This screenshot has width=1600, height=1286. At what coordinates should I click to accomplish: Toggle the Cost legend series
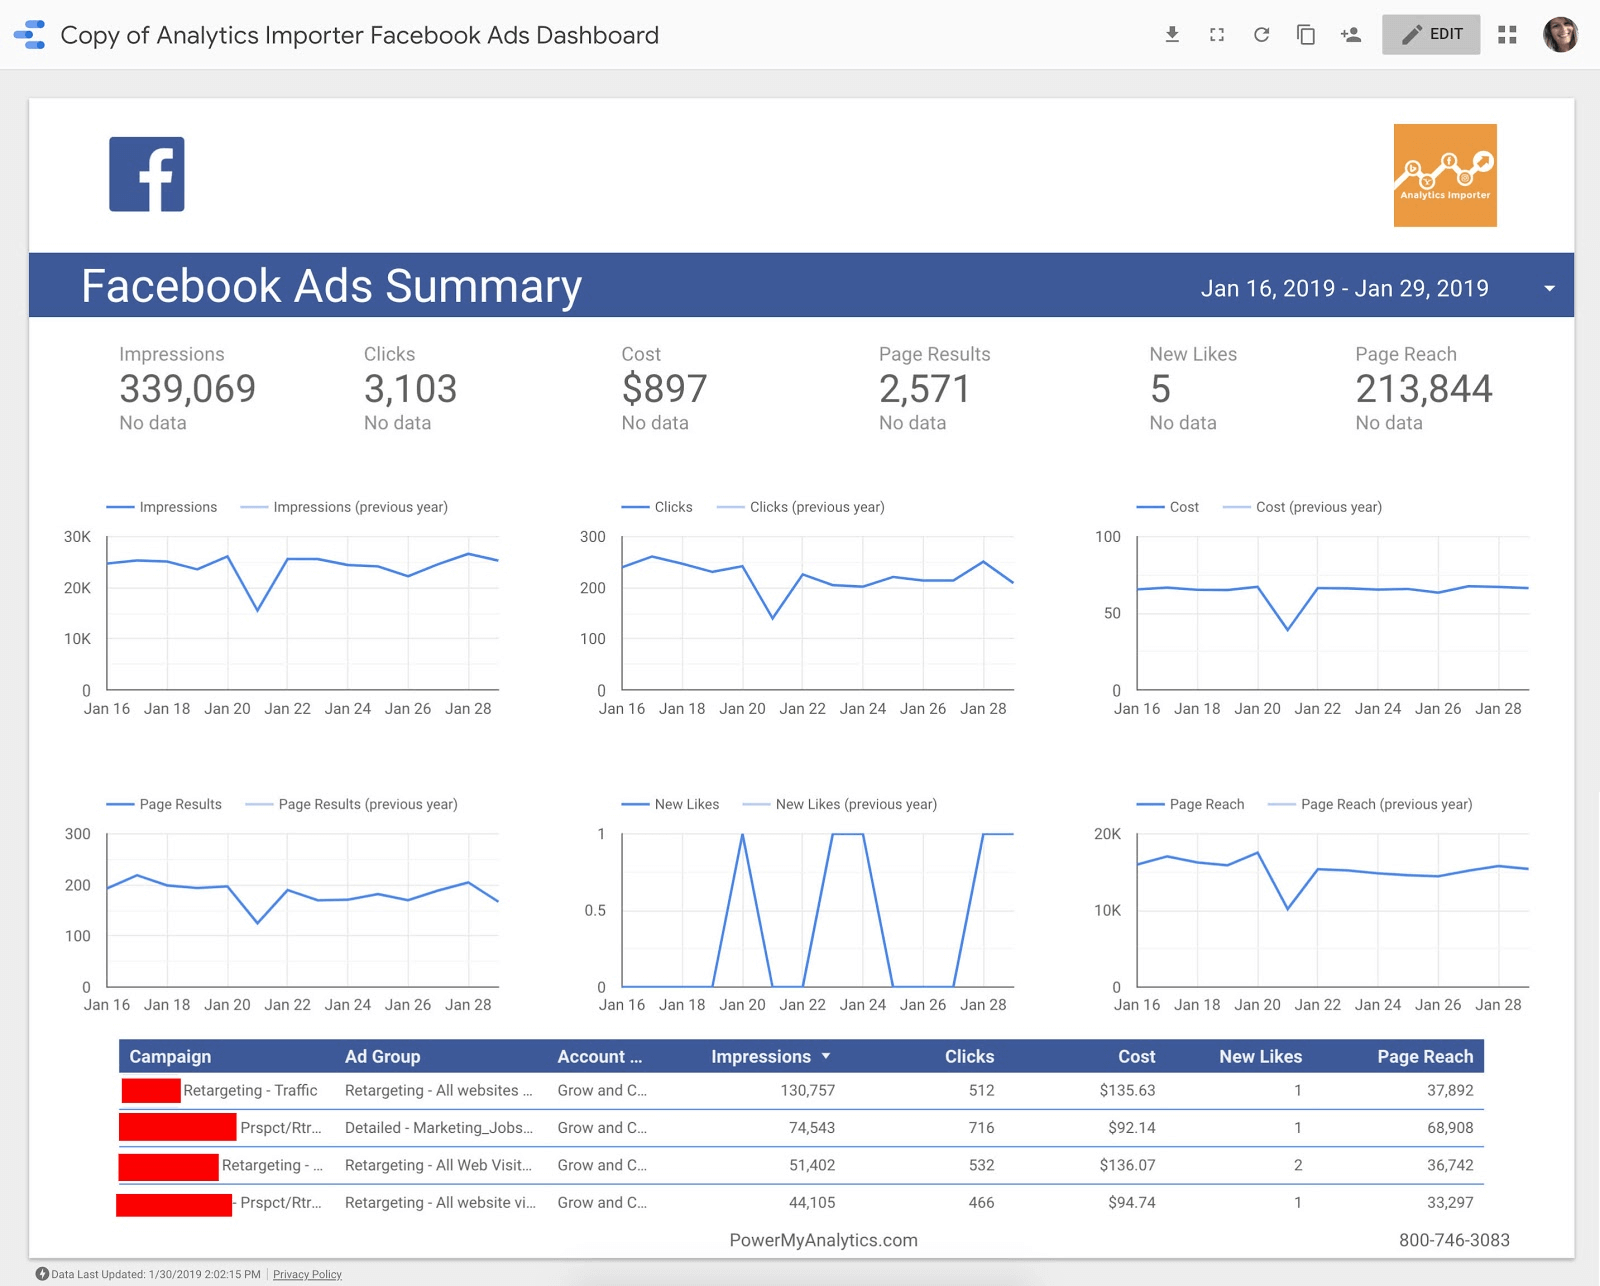point(1168,507)
